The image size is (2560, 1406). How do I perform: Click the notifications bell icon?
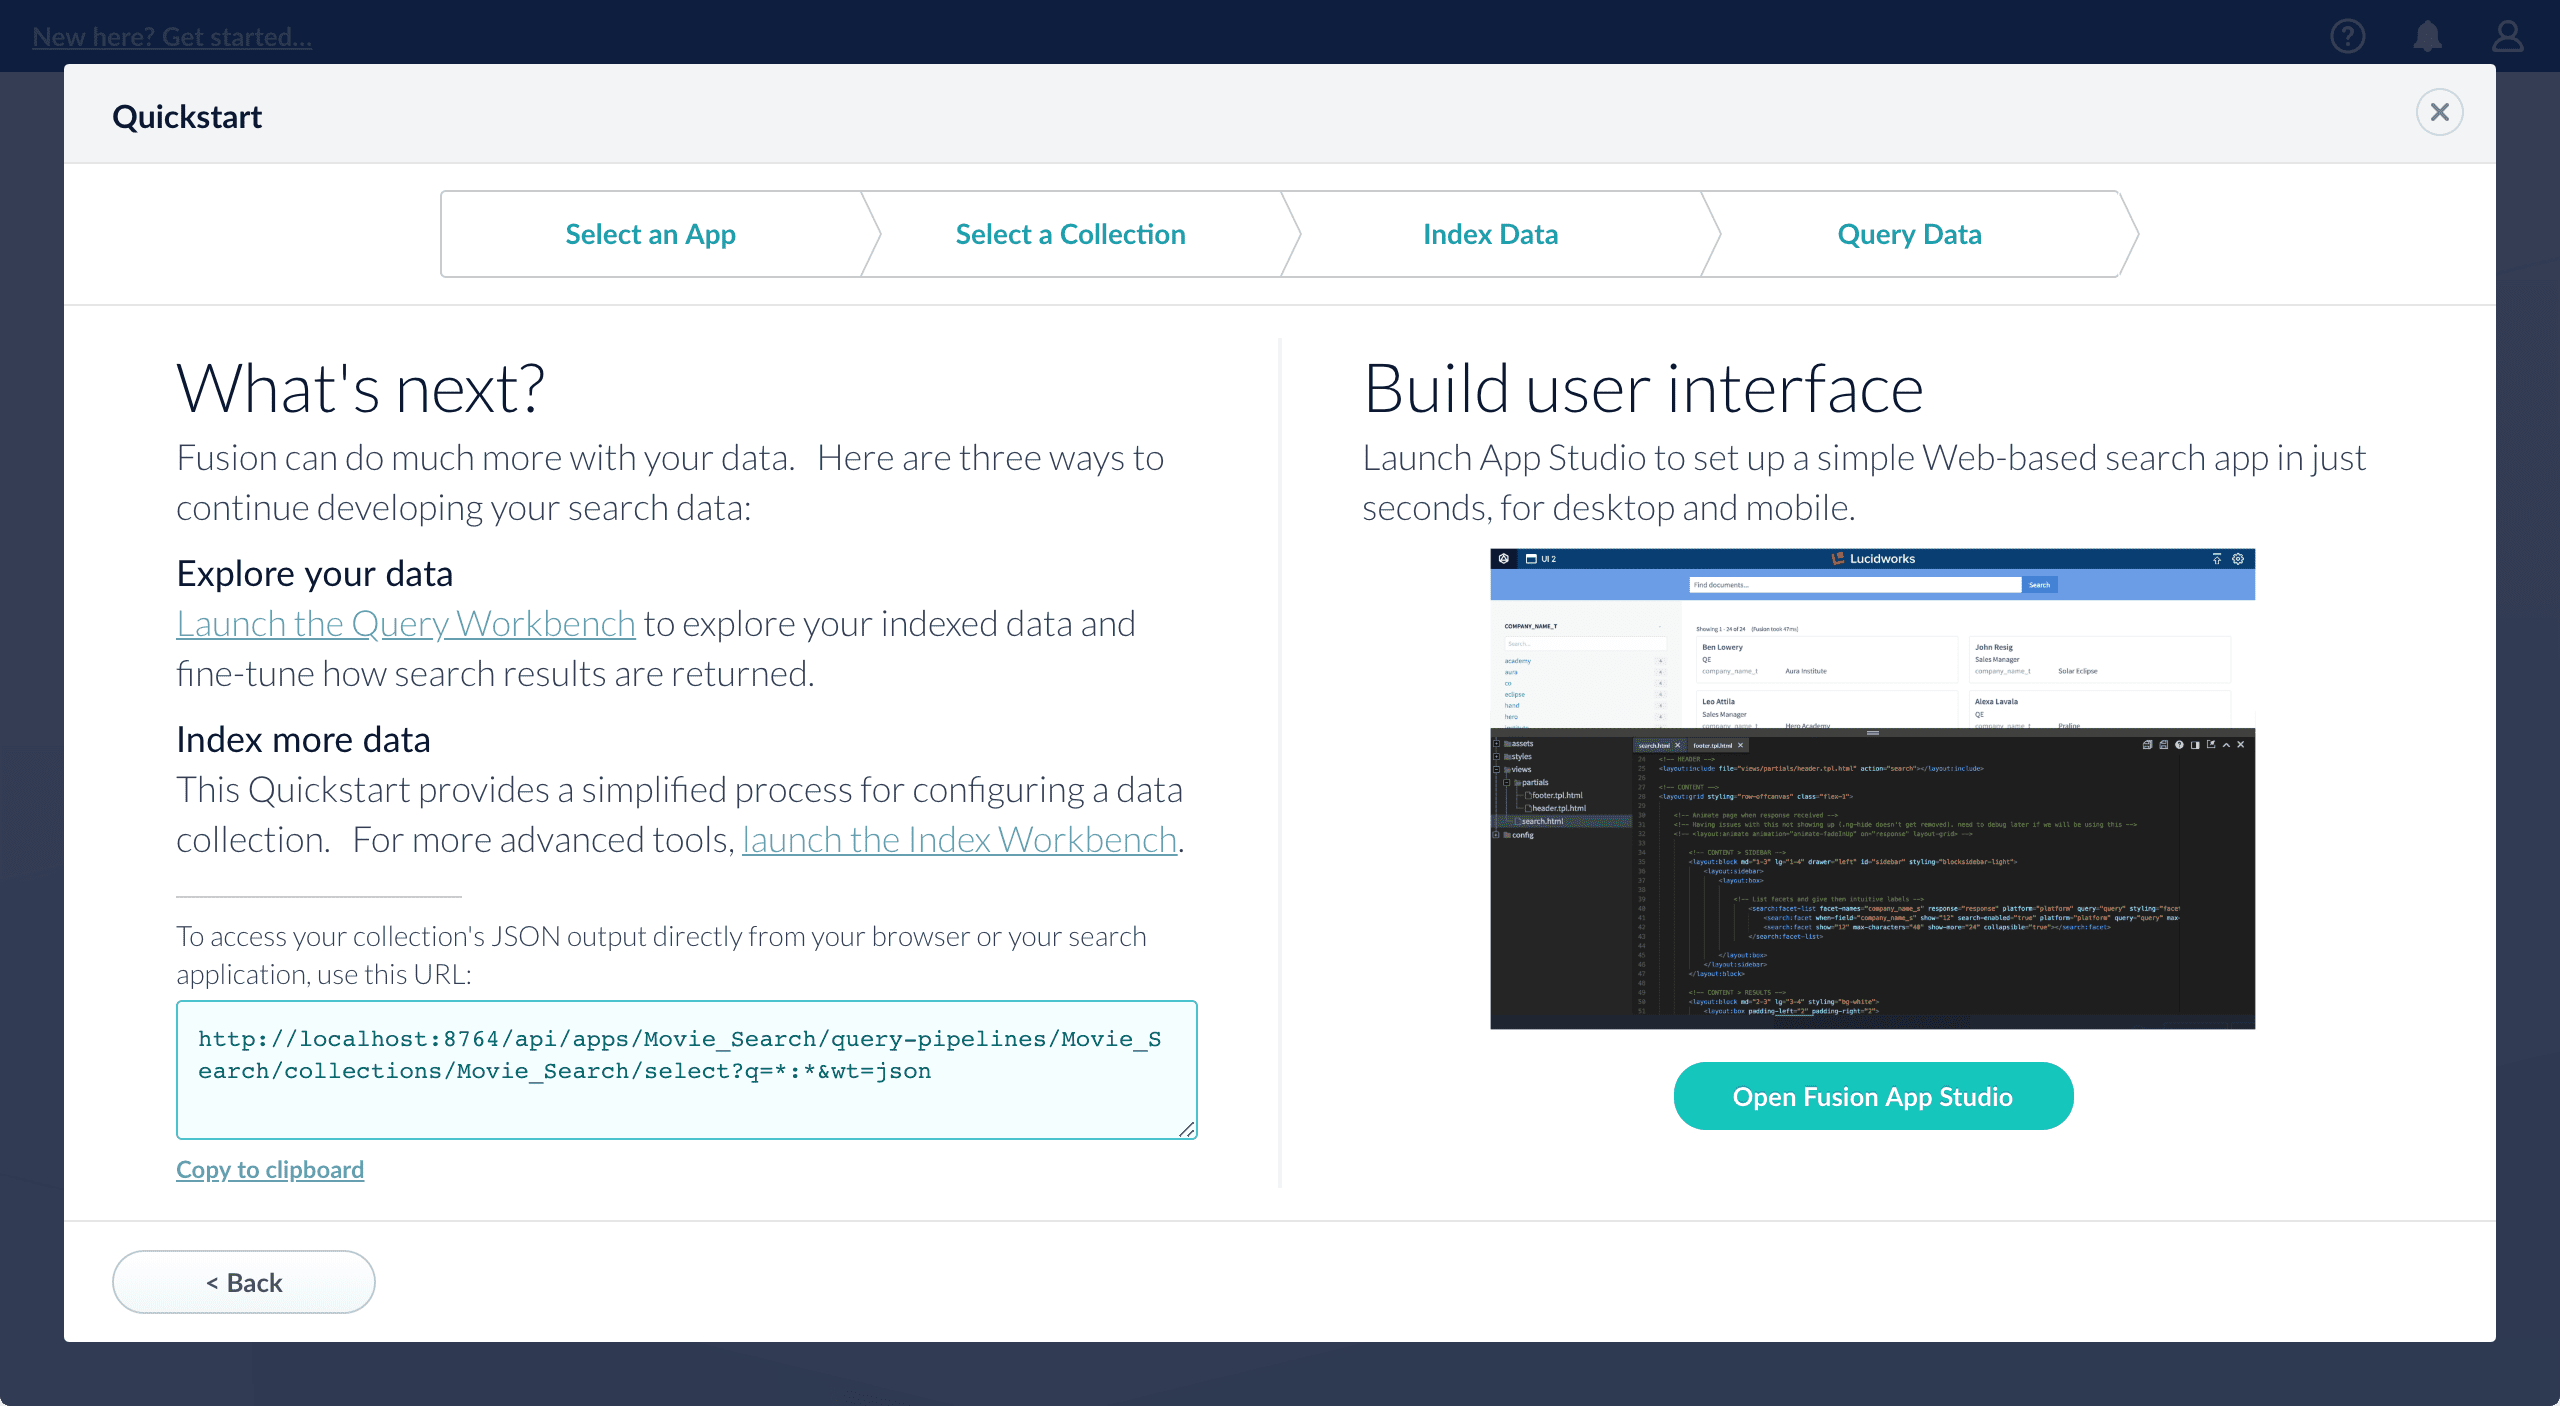[x=2427, y=37]
